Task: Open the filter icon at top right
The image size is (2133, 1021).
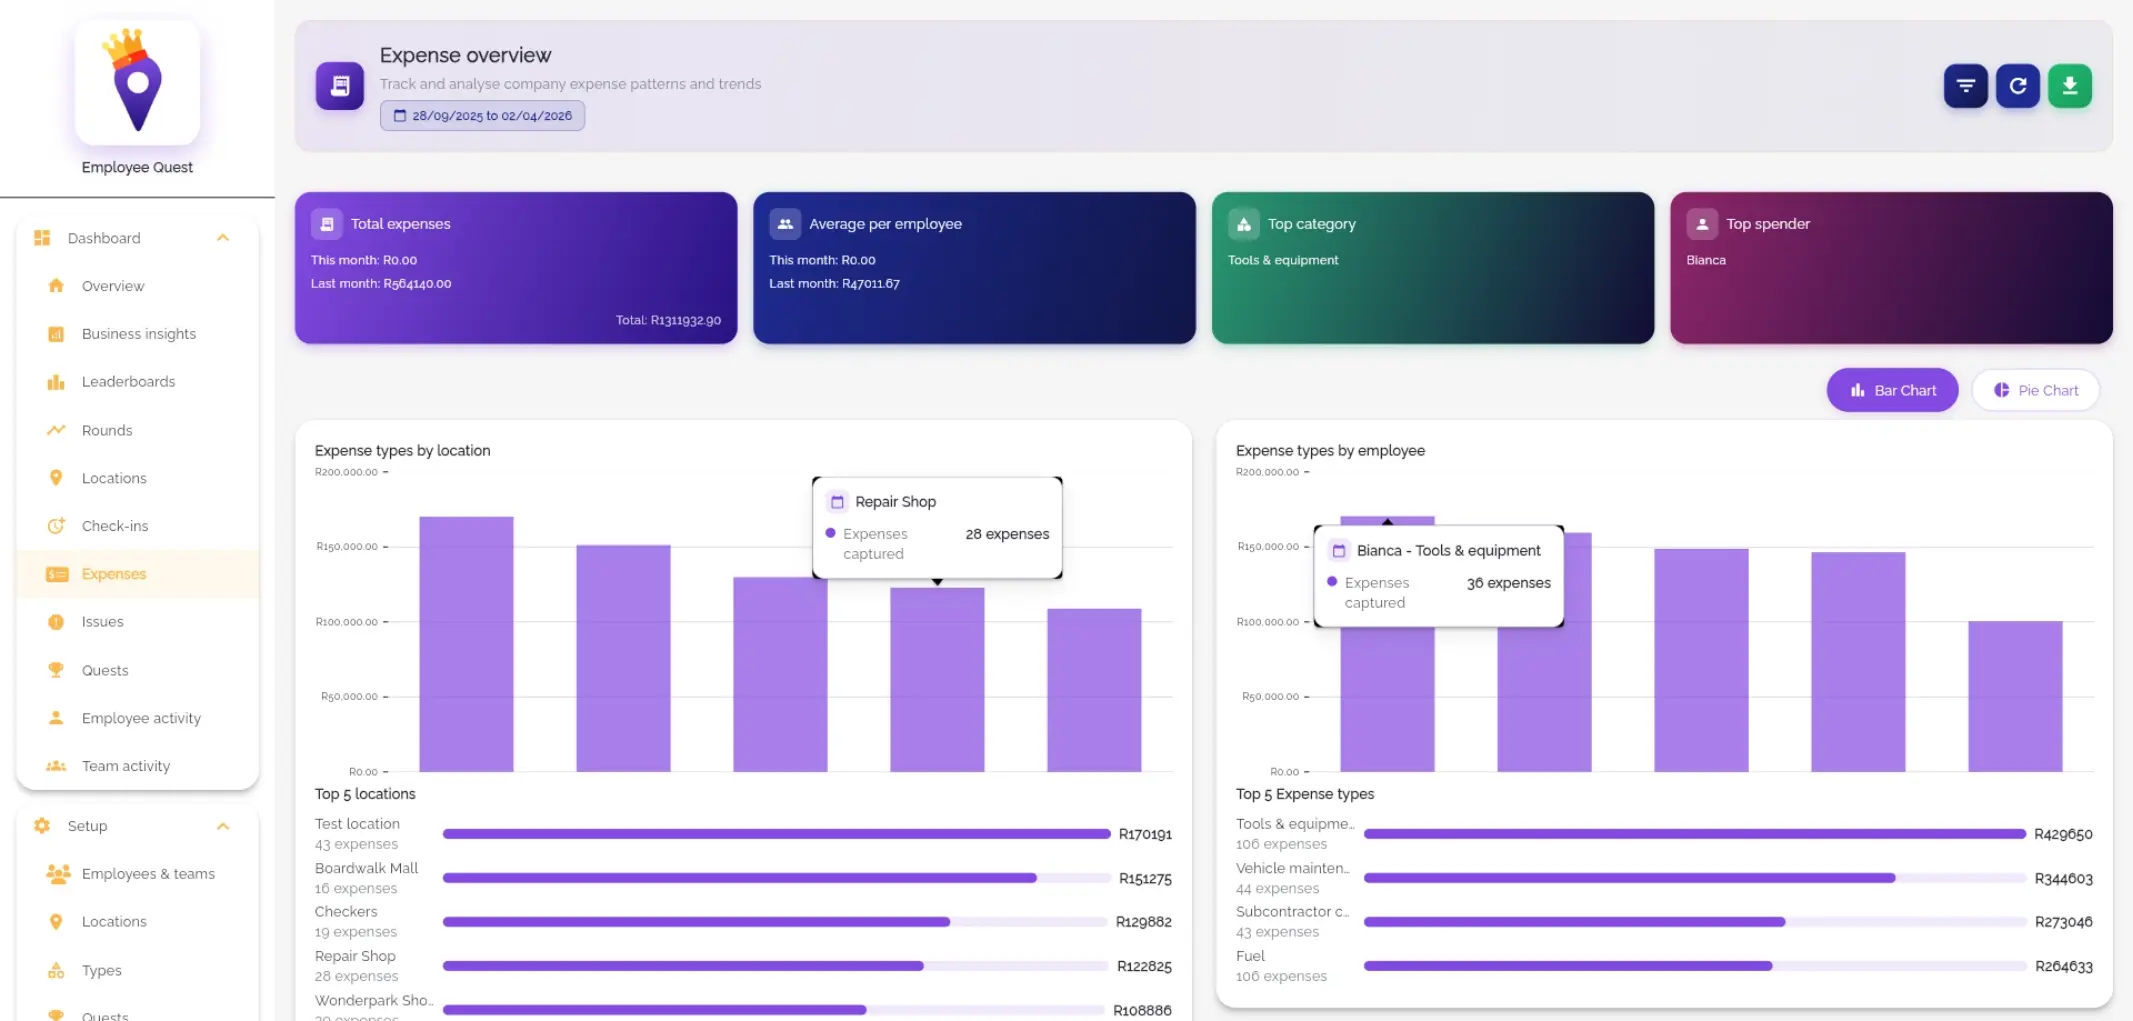Action: coord(1964,86)
